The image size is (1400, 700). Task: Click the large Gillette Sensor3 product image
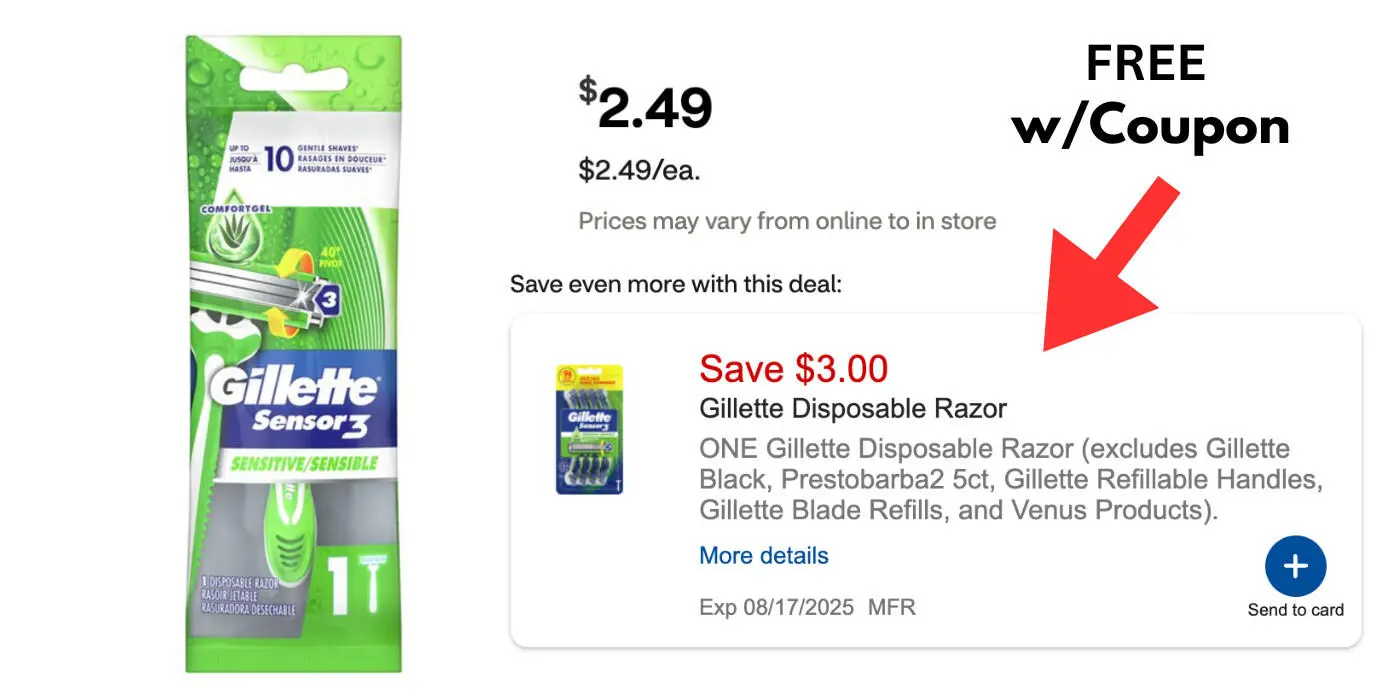tap(293, 354)
